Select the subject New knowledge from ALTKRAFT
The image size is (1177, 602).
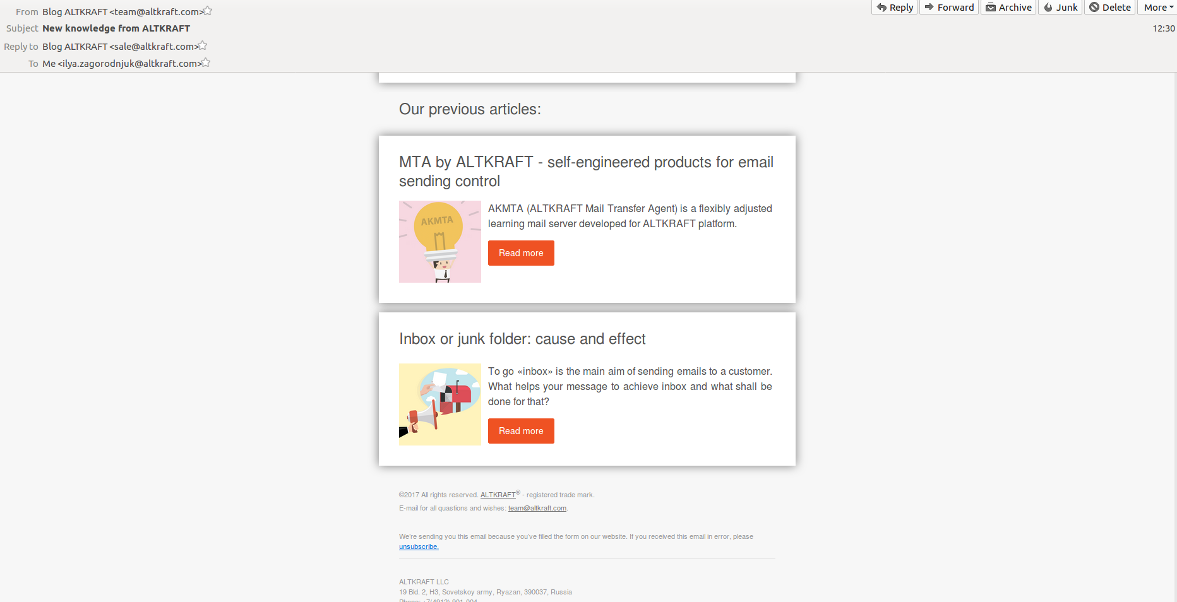coord(116,29)
